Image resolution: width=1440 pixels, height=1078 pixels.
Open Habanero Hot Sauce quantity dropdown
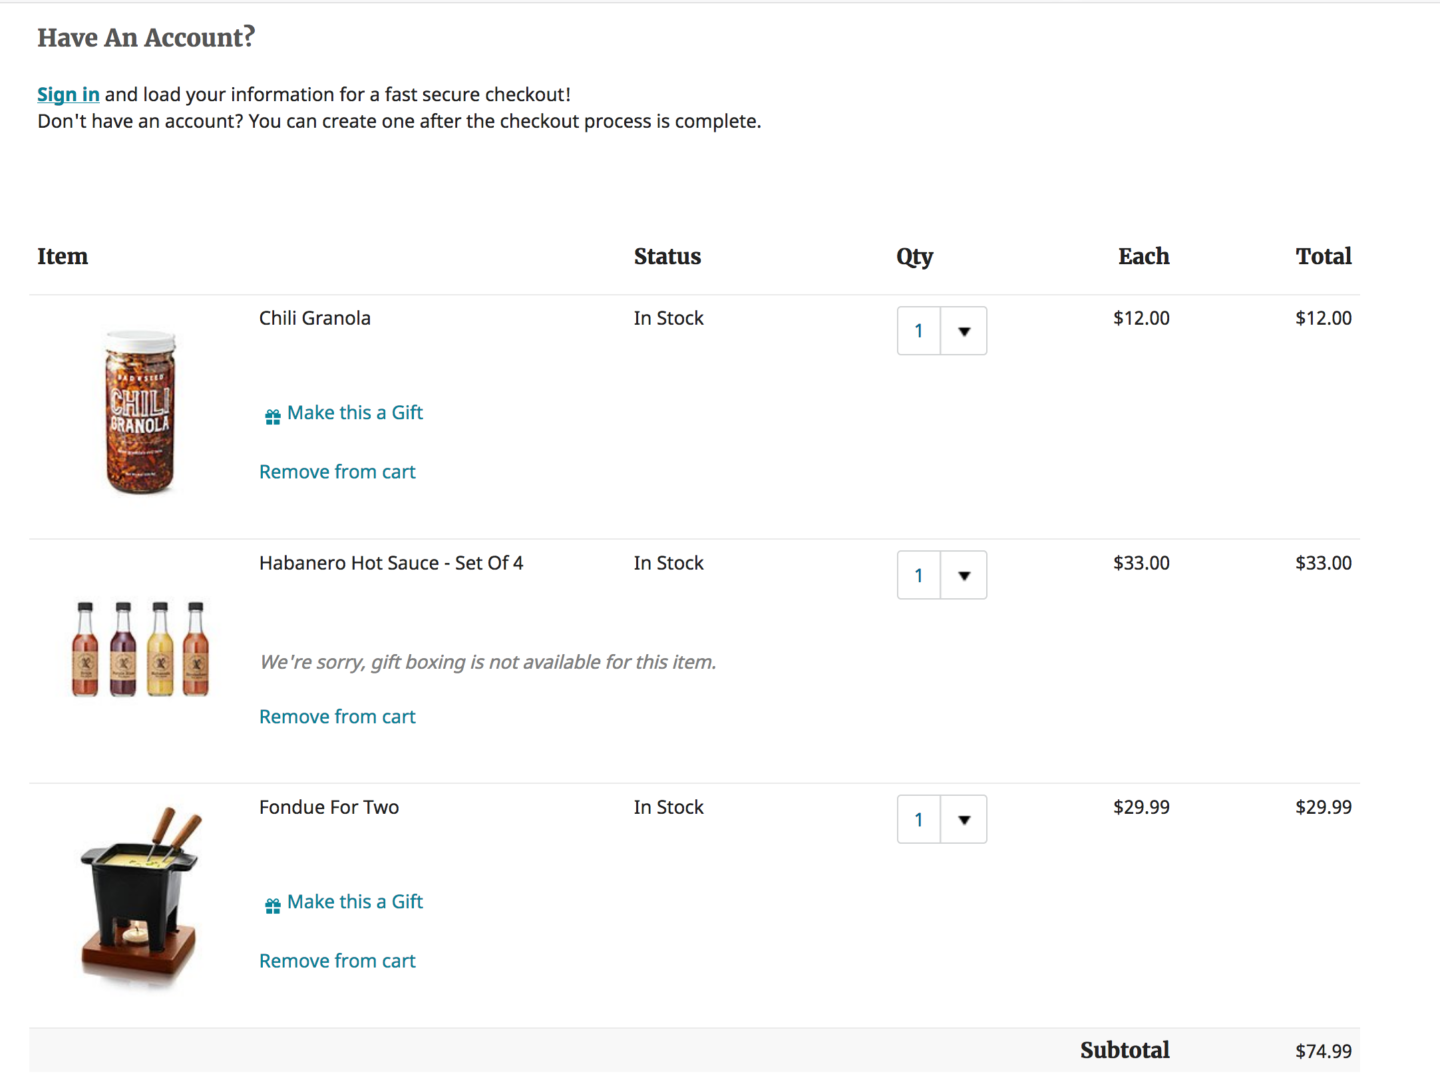coord(964,576)
